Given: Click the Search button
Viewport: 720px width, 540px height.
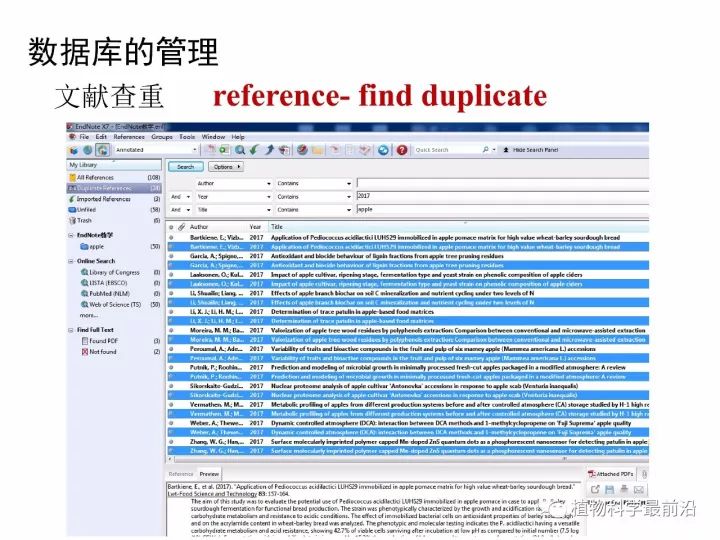Looking at the screenshot, I should 186,167.
